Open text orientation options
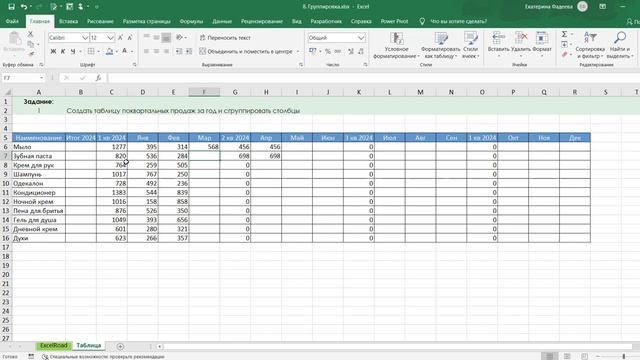 [x=180, y=38]
